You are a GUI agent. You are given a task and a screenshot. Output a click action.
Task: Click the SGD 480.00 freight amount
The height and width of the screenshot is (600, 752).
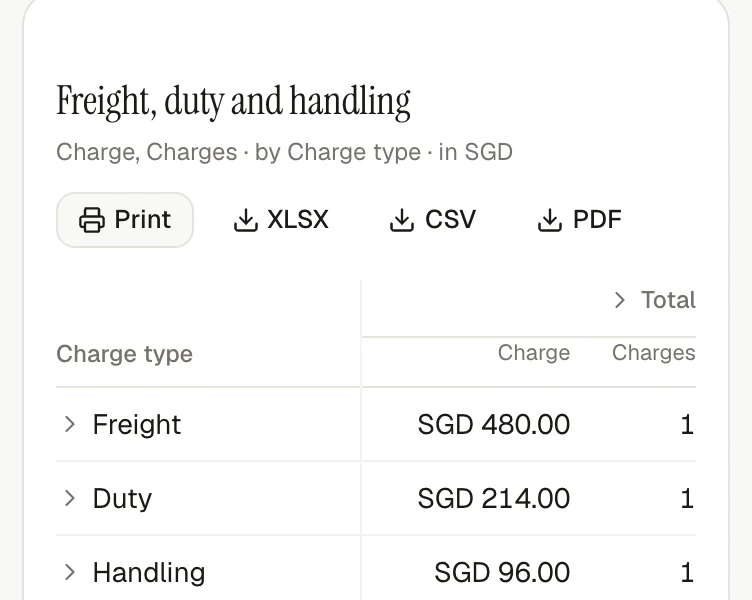click(x=494, y=424)
